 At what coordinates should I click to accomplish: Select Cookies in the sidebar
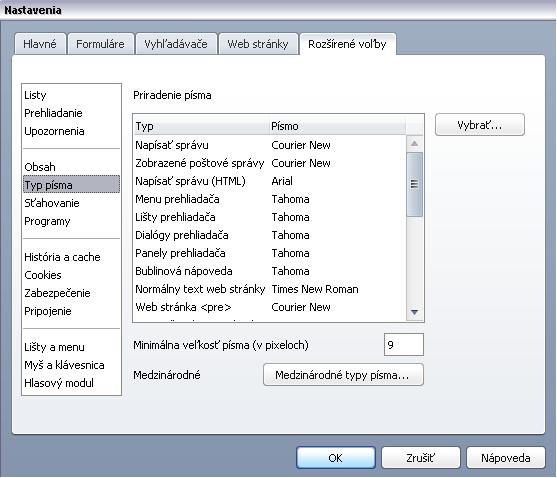coord(71,275)
